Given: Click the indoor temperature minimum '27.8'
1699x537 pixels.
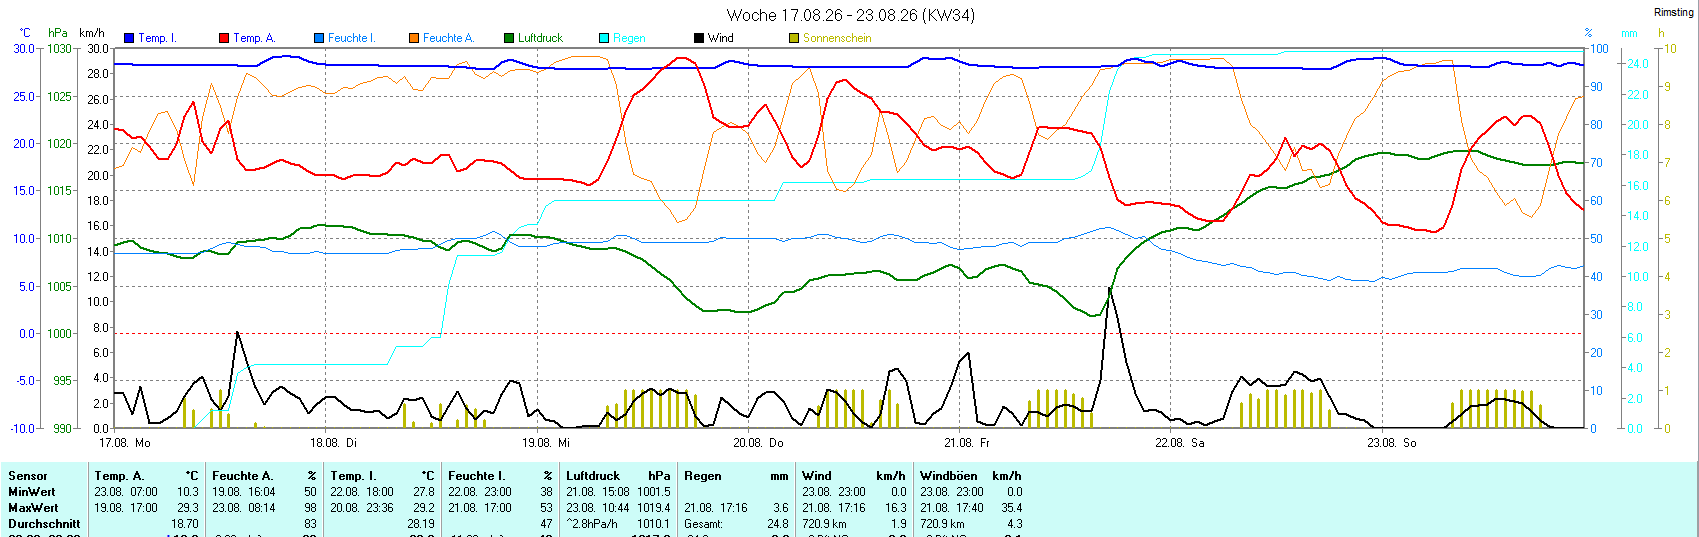Looking at the screenshot, I should tap(424, 492).
